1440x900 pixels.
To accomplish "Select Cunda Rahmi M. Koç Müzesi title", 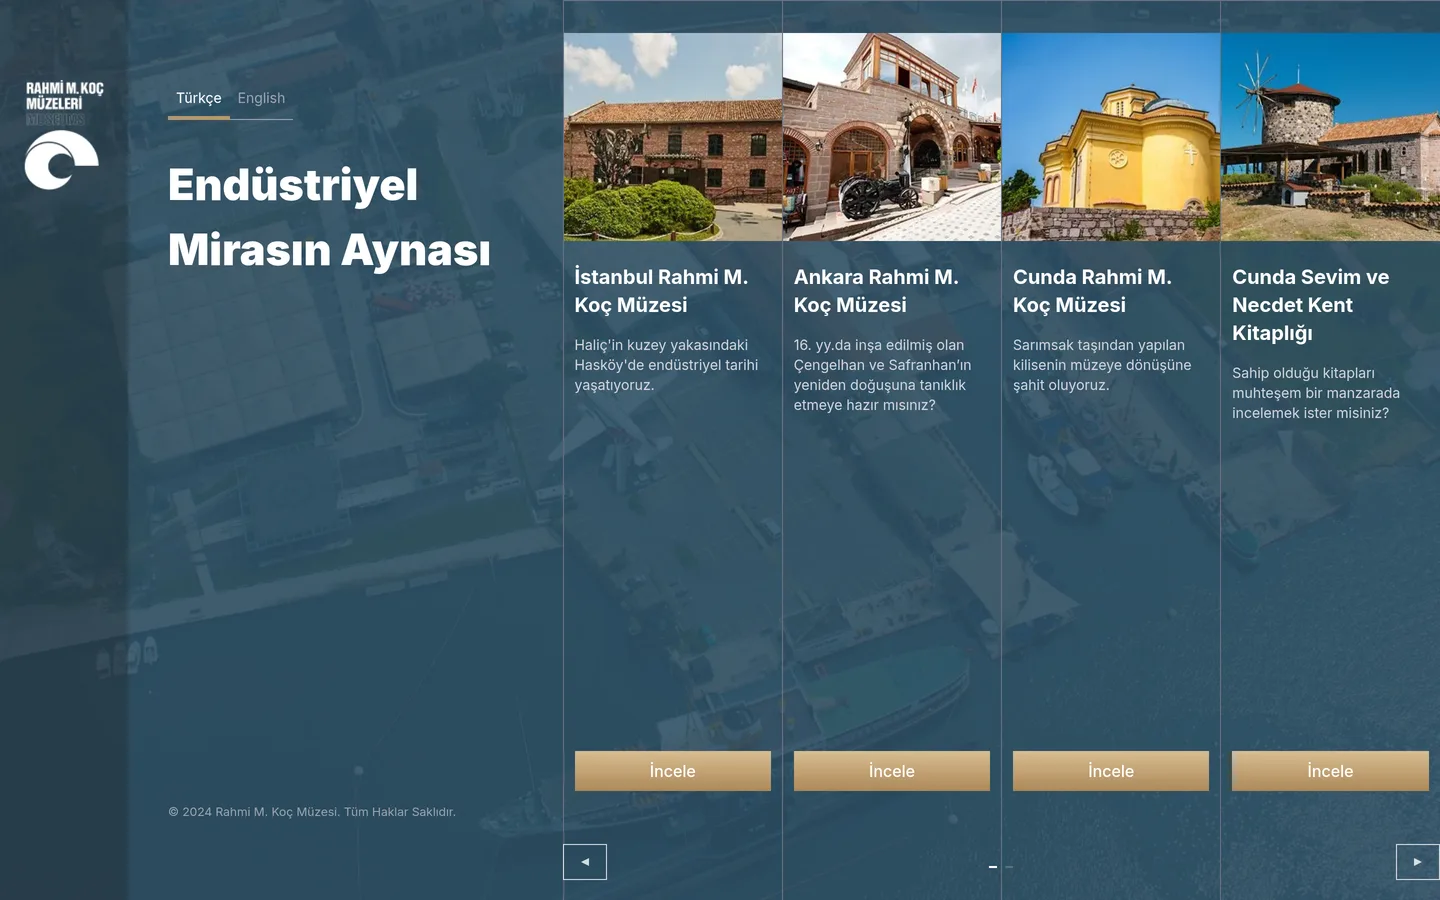I will pyautogui.click(x=1092, y=291).
